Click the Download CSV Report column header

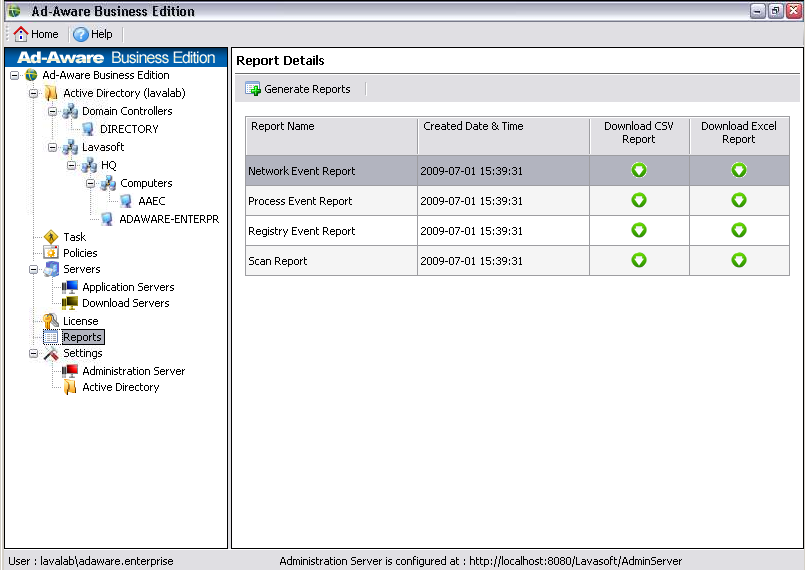point(639,136)
